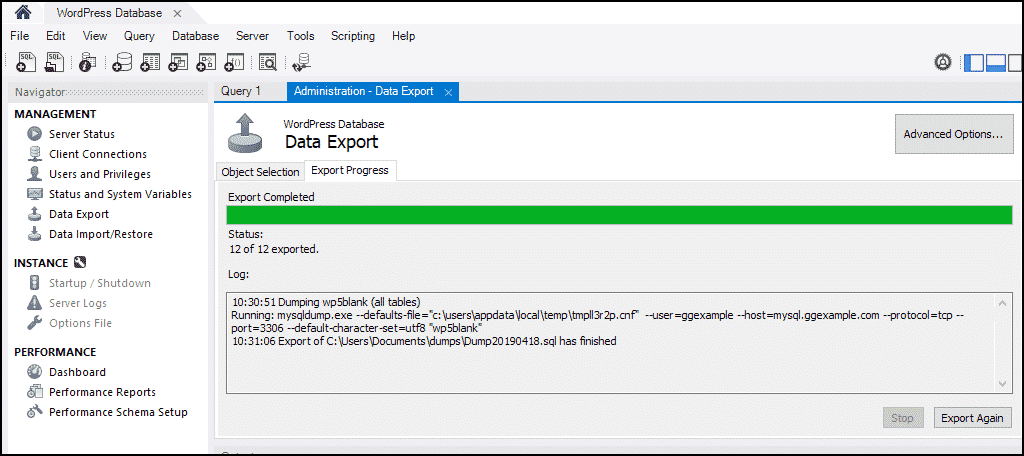The width and height of the screenshot is (1024, 456).
Task: Click the '12 of 12 exported.' status text
Action: pos(274,249)
